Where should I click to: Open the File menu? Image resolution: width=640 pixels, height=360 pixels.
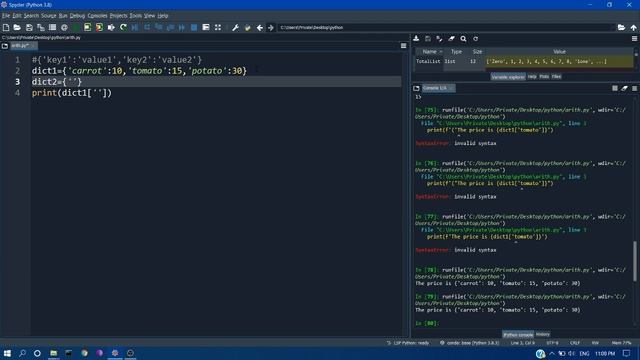[6, 16]
